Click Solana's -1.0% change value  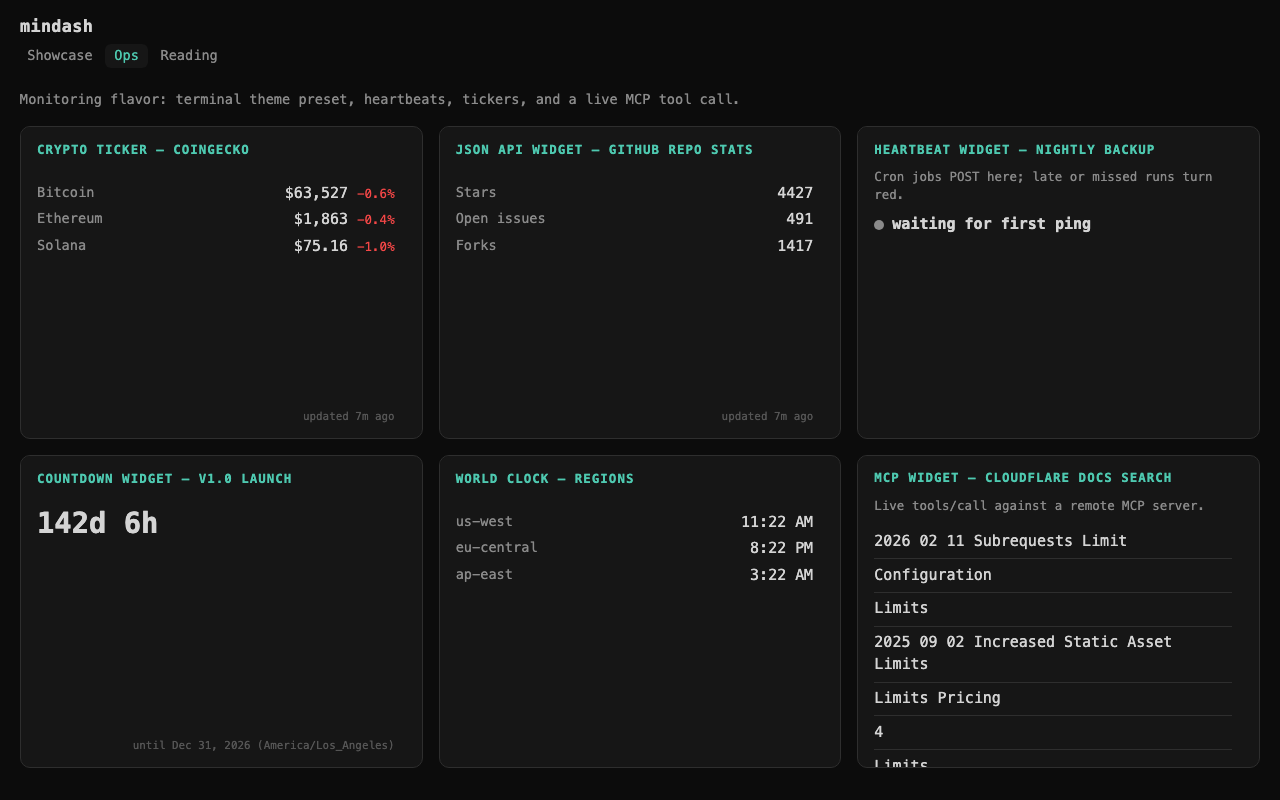[x=376, y=247]
